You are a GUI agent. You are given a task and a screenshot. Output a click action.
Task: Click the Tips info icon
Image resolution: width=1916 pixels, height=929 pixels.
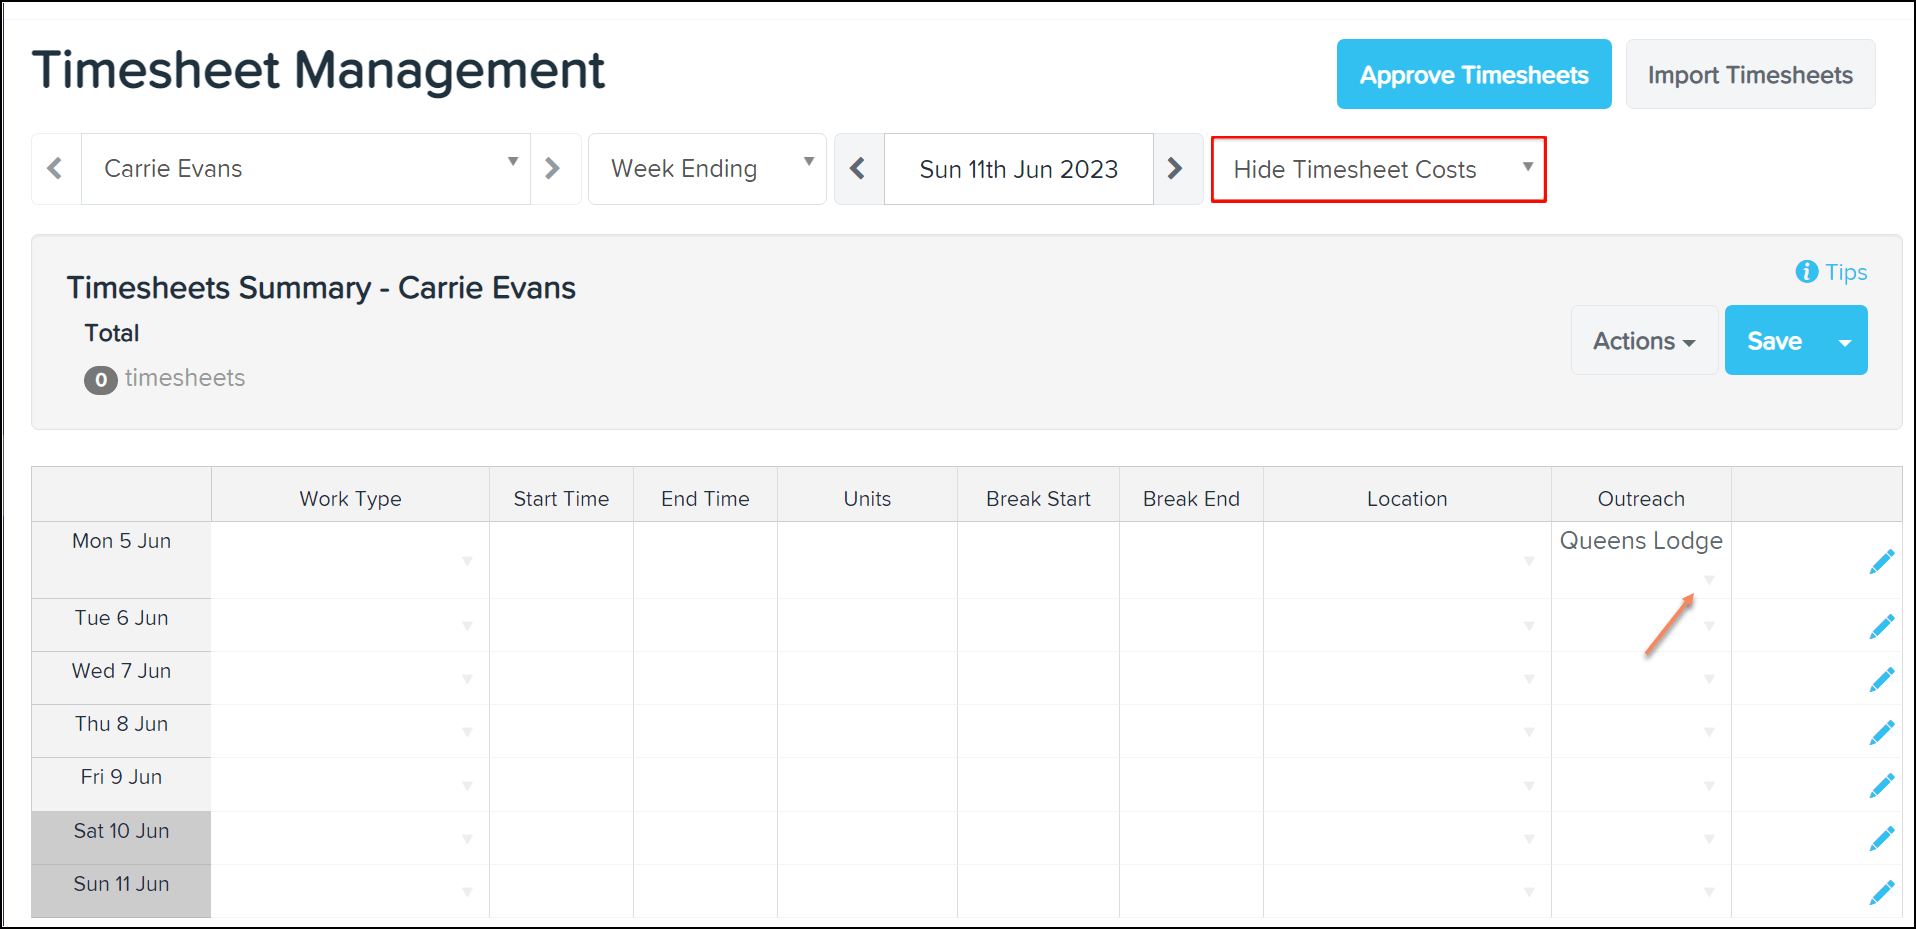[x=1806, y=271]
